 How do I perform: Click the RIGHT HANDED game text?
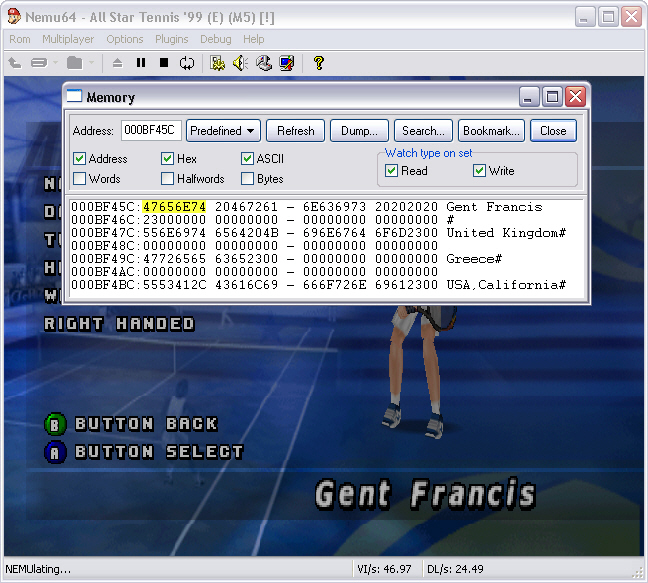119,324
